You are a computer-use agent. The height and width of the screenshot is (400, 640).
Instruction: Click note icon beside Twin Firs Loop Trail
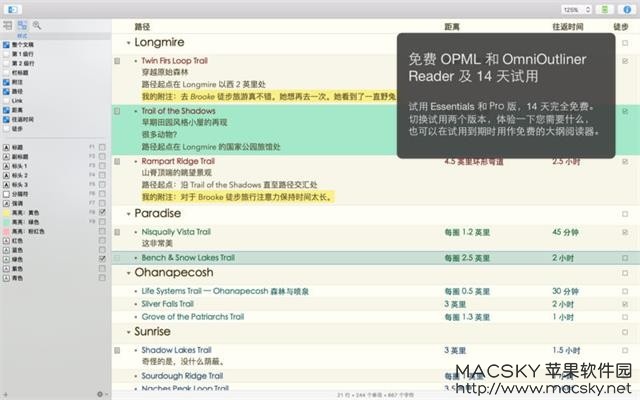(117, 61)
